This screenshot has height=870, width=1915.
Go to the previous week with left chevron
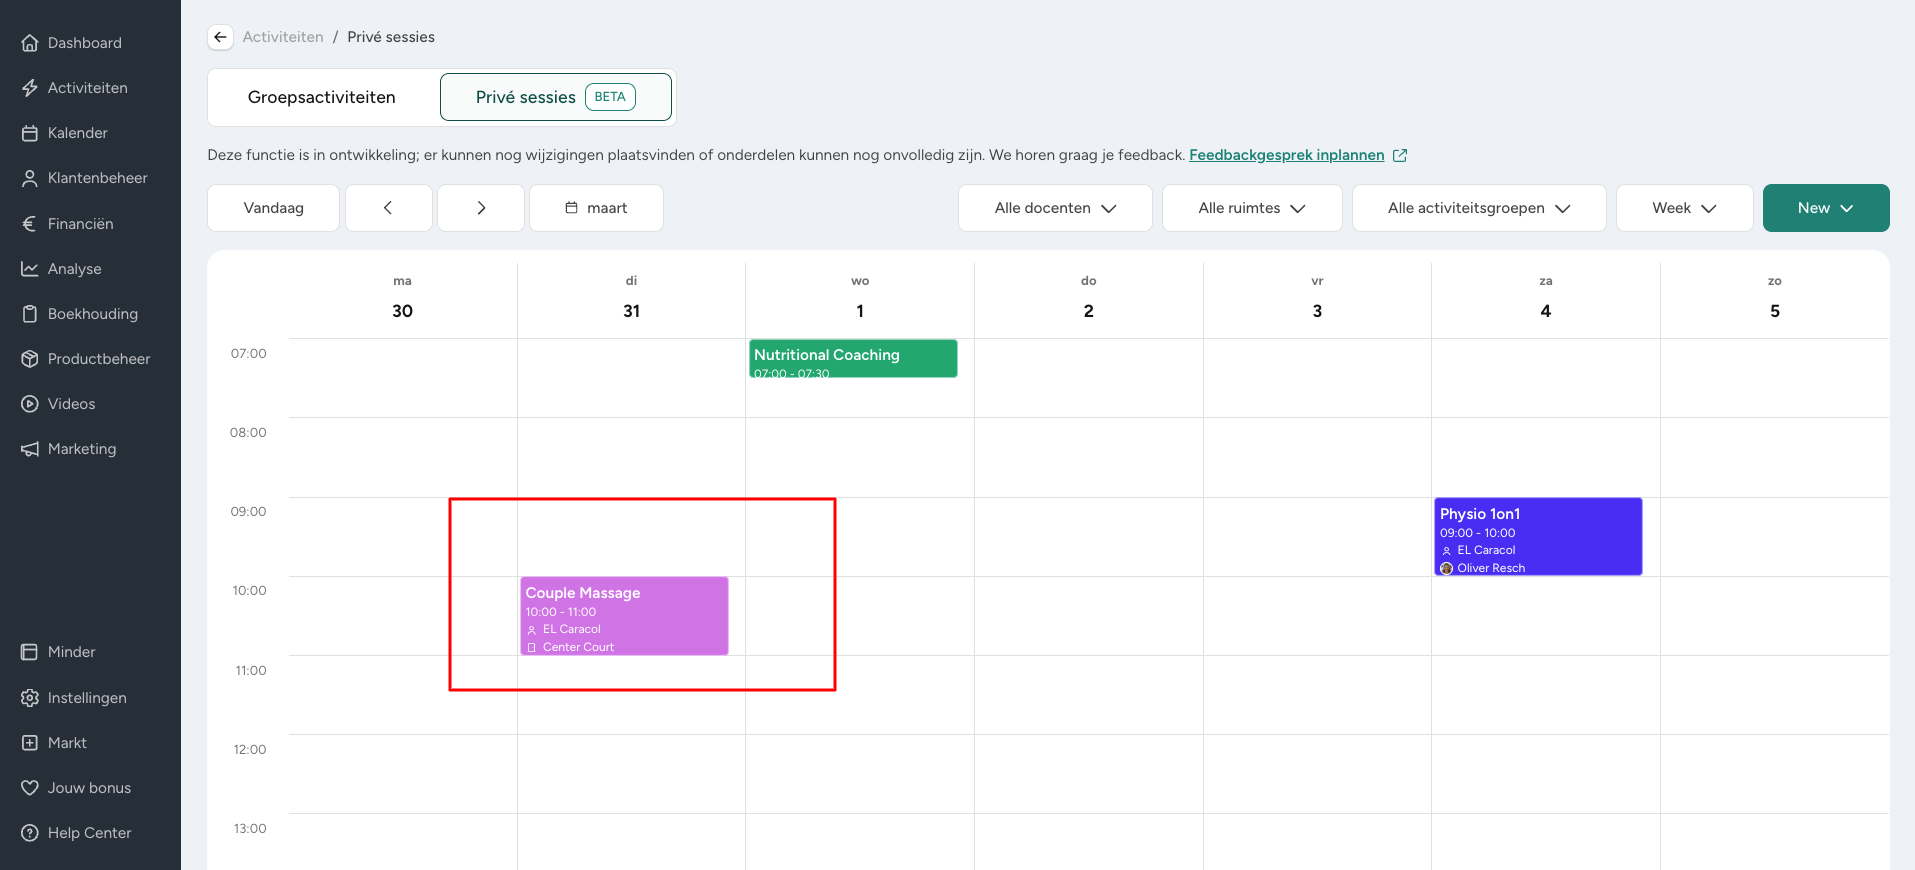(388, 208)
